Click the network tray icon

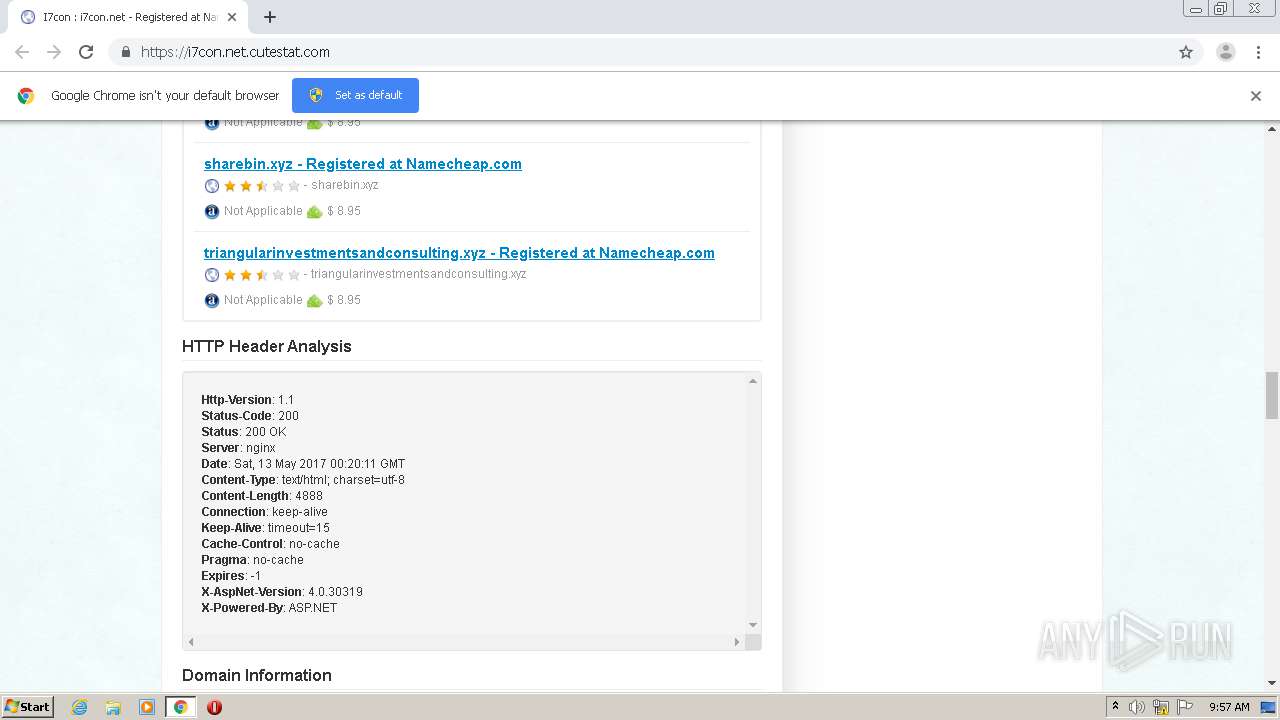pos(1161,707)
